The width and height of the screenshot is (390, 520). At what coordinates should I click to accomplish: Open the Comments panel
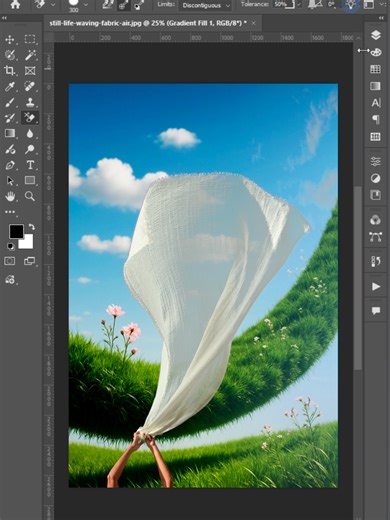376,311
